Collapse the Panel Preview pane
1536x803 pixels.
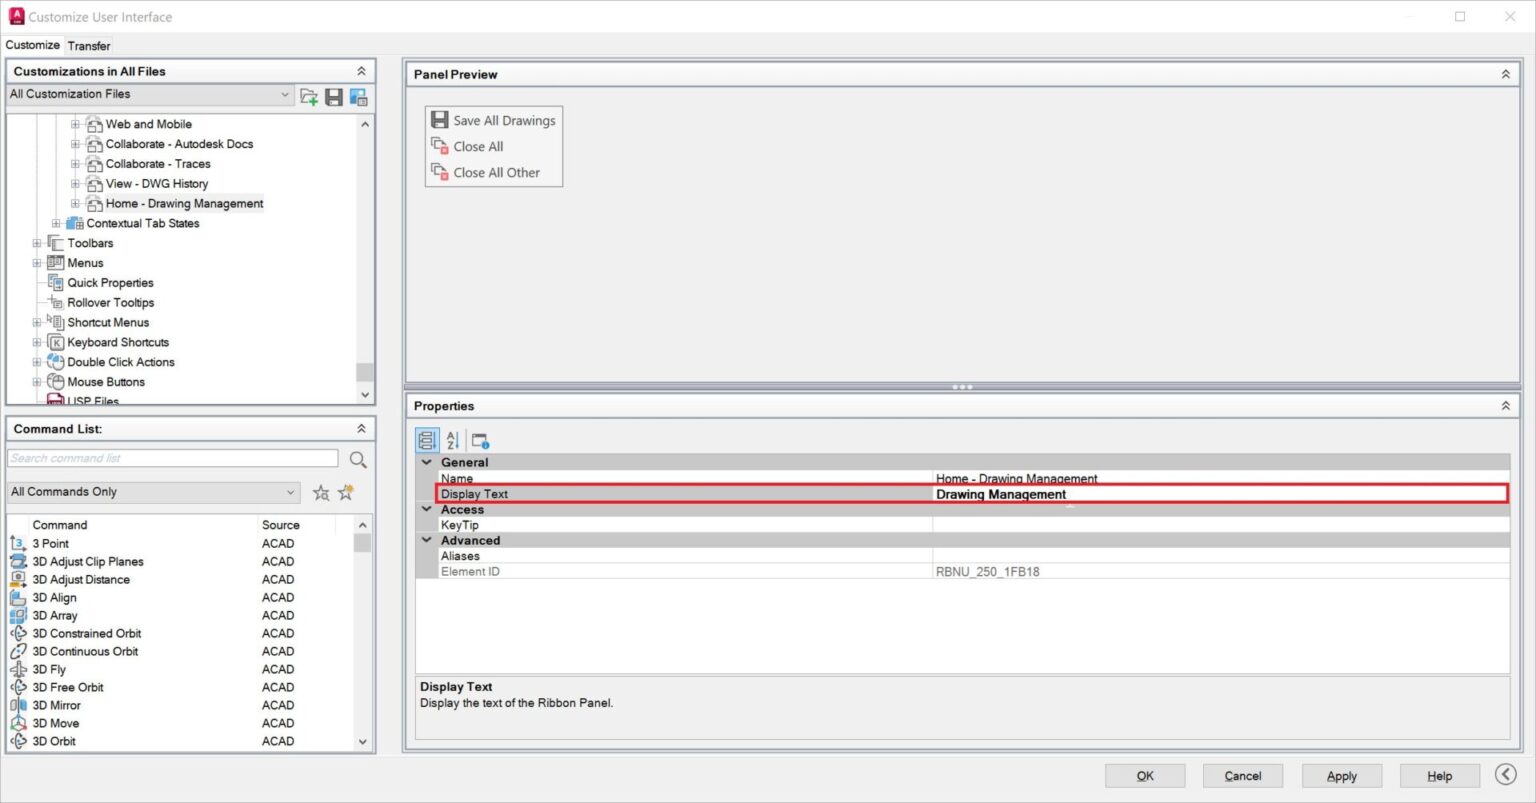click(x=1505, y=74)
